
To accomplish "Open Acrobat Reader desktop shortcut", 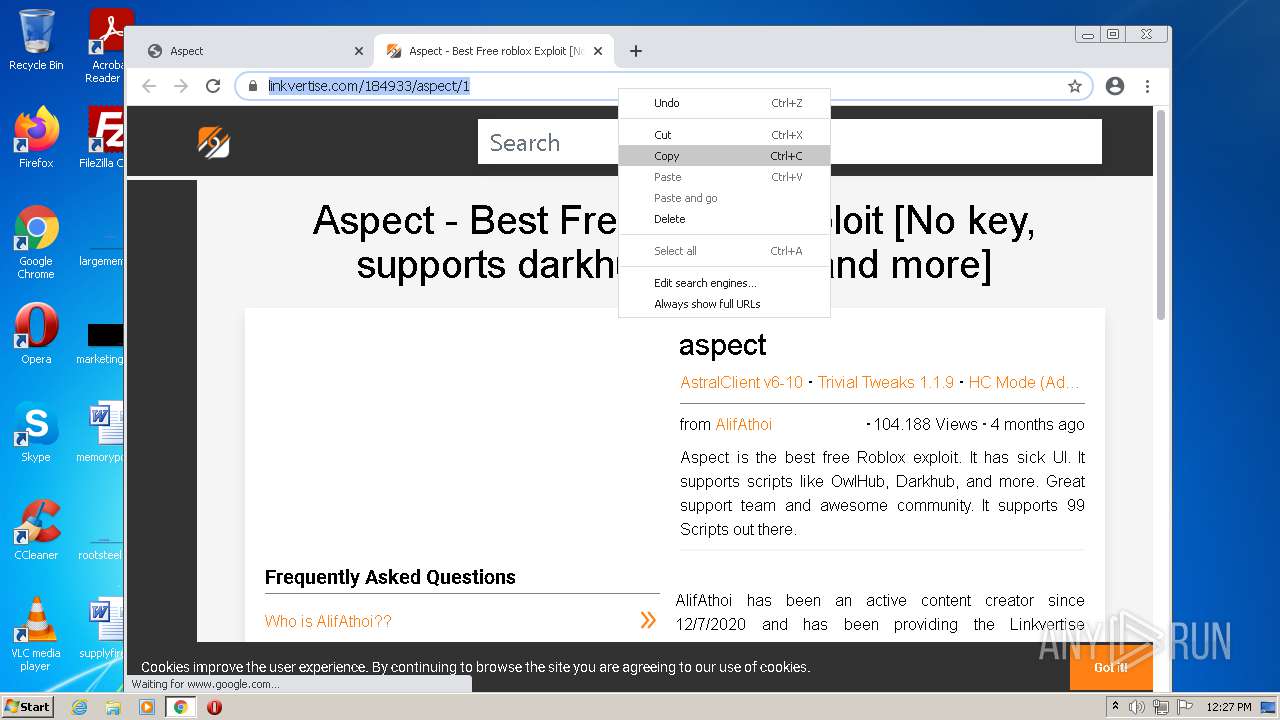I will [105, 45].
